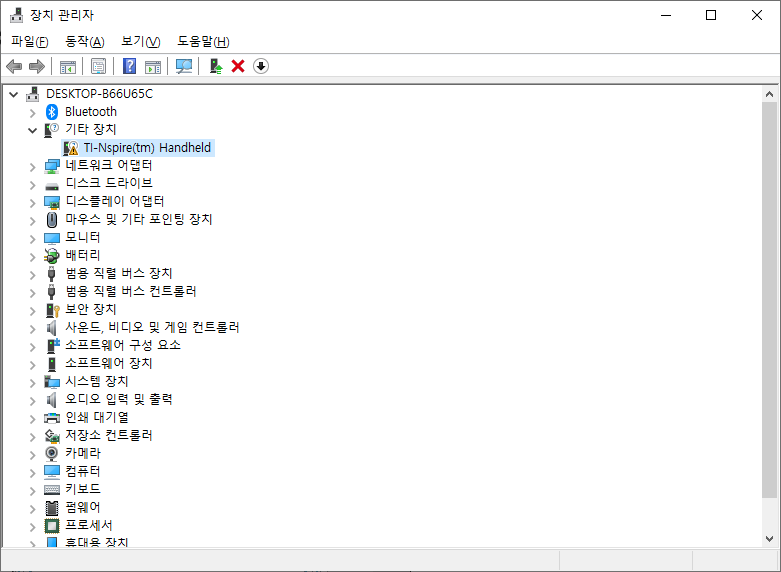Screen dimensions: 781x572
Task: Click the blue Help question-mark icon
Action: (129, 66)
